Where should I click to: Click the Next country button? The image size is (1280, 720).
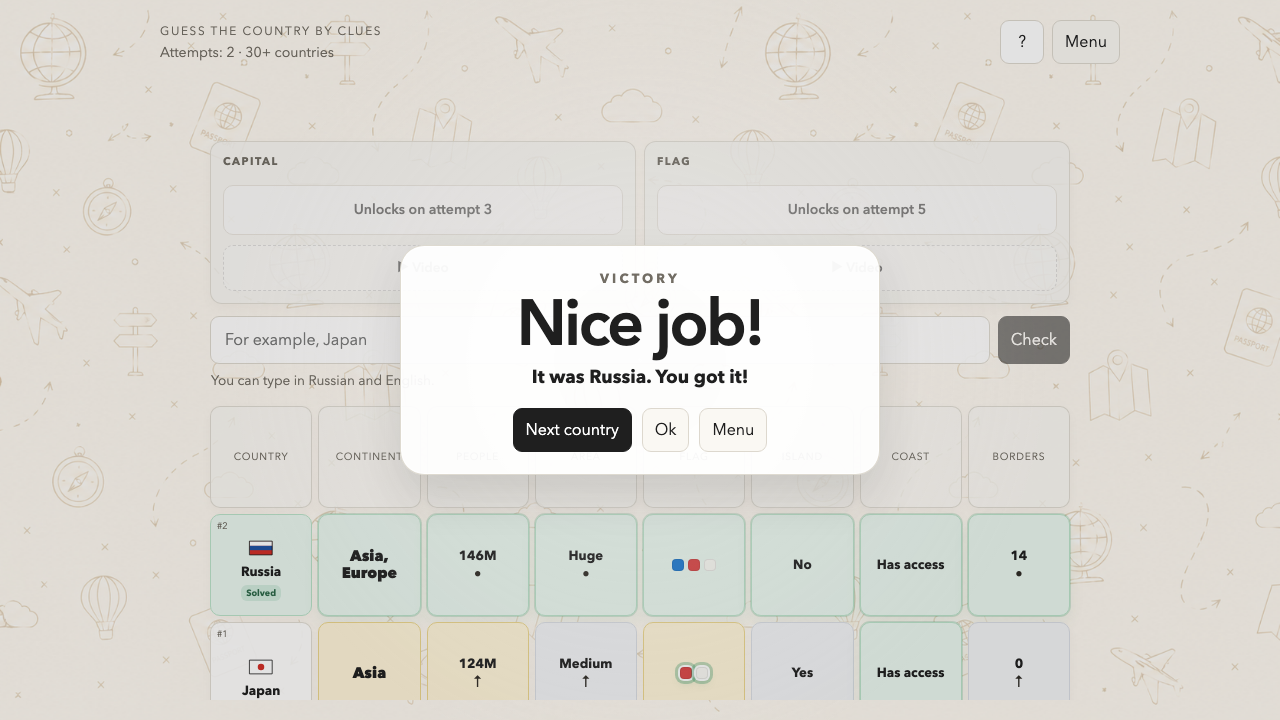pyautogui.click(x=572, y=430)
